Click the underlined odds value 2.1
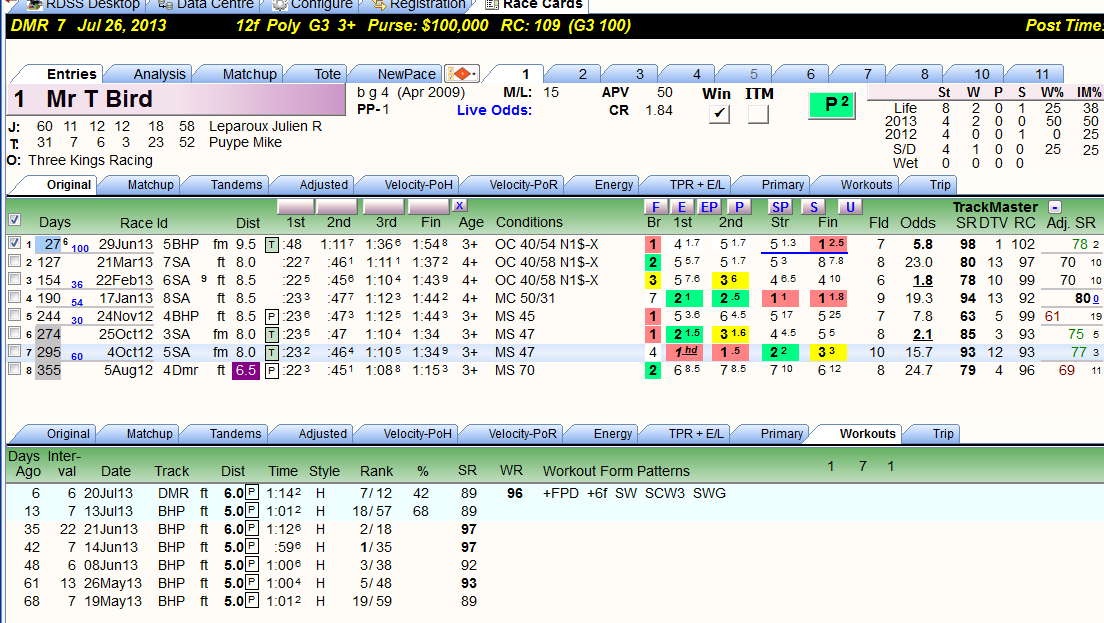Screen dimensions: 1104x623 (922, 334)
